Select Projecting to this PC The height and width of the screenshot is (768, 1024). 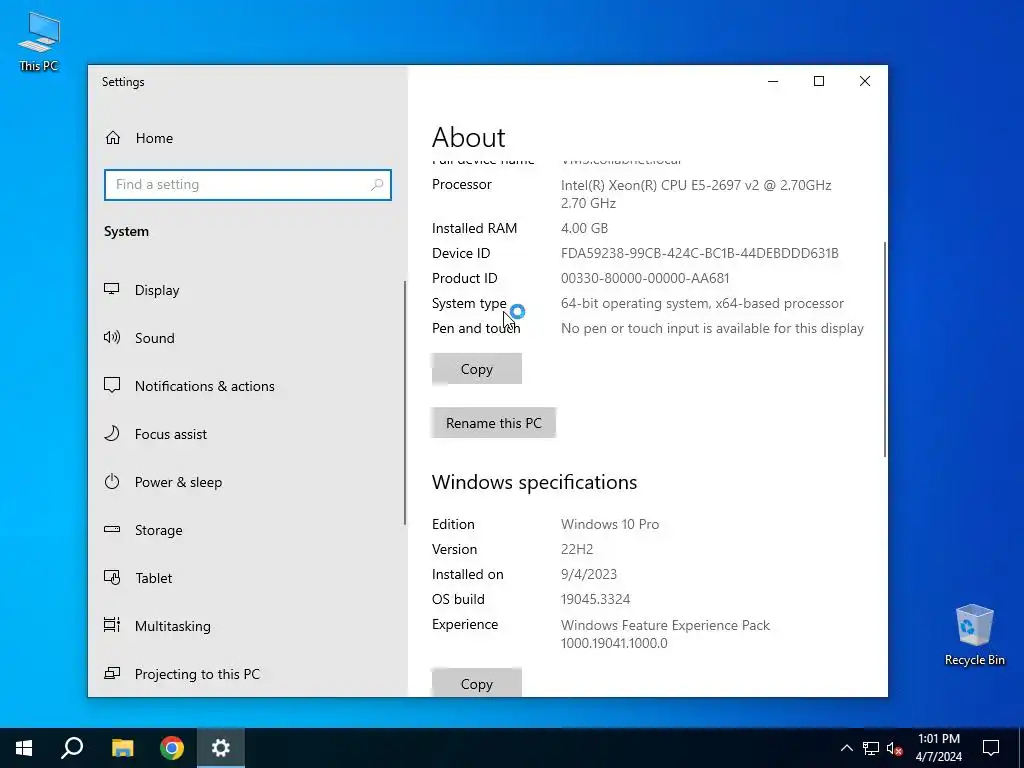tap(197, 674)
